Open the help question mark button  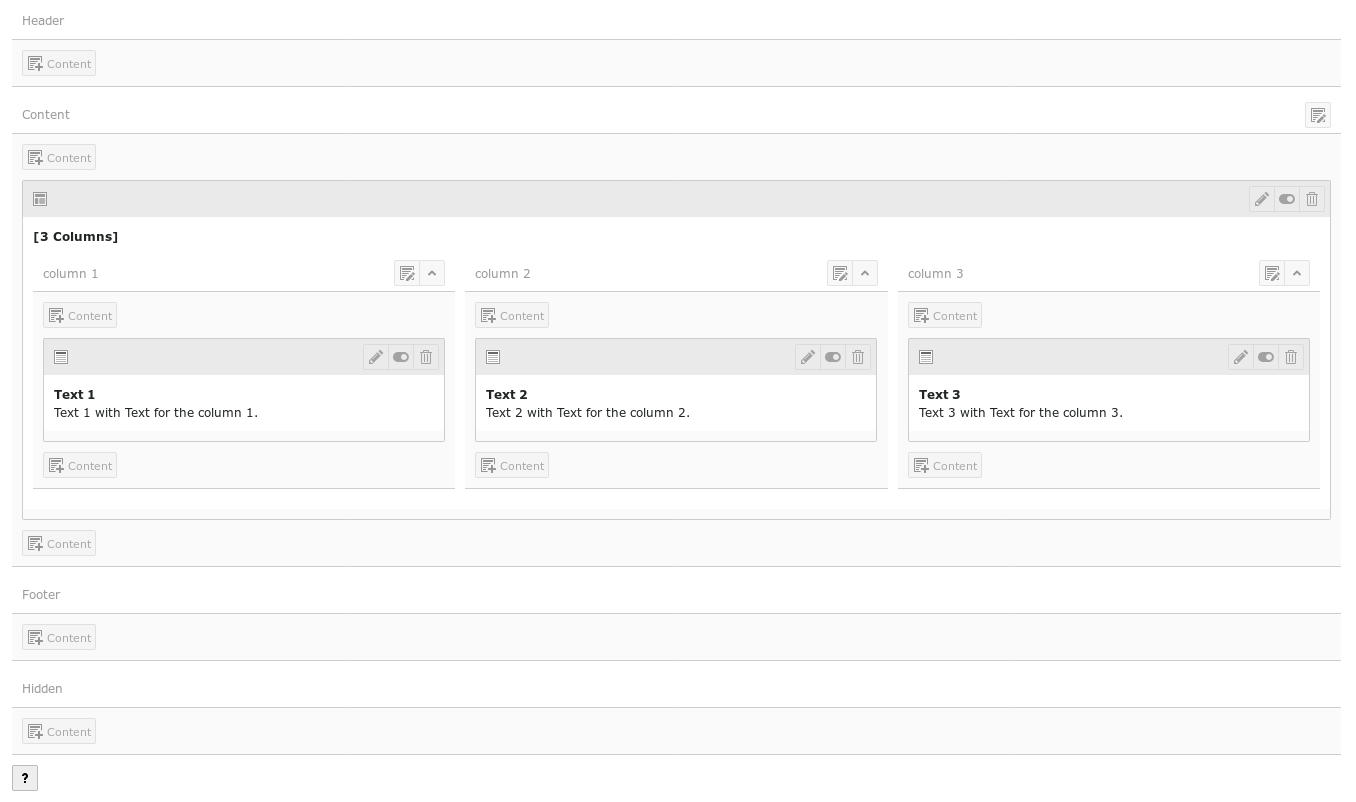pos(25,778)
